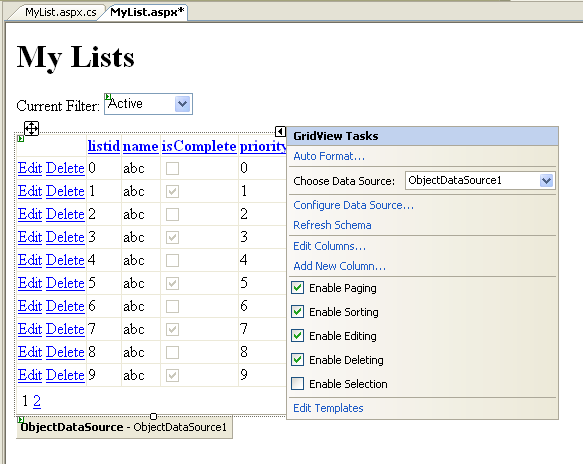Viewport: 583px width, 464px height.
Task: Open the Choose Data Source dropdown
Action: point(546,181)
